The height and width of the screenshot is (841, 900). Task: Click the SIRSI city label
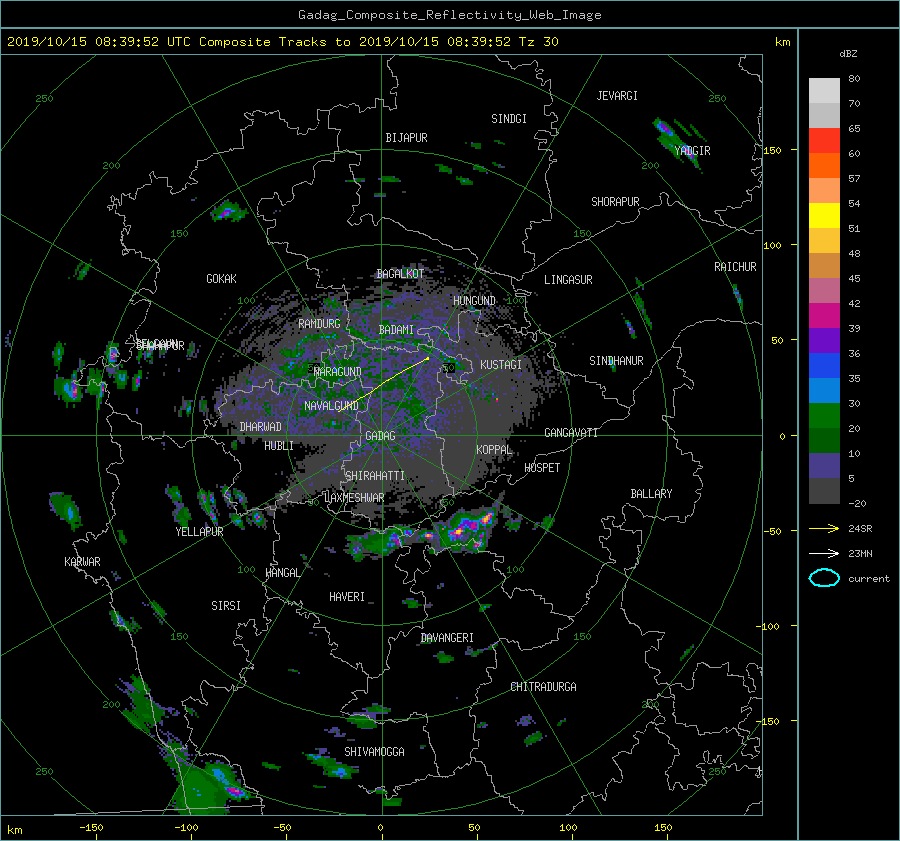(226, 606)
